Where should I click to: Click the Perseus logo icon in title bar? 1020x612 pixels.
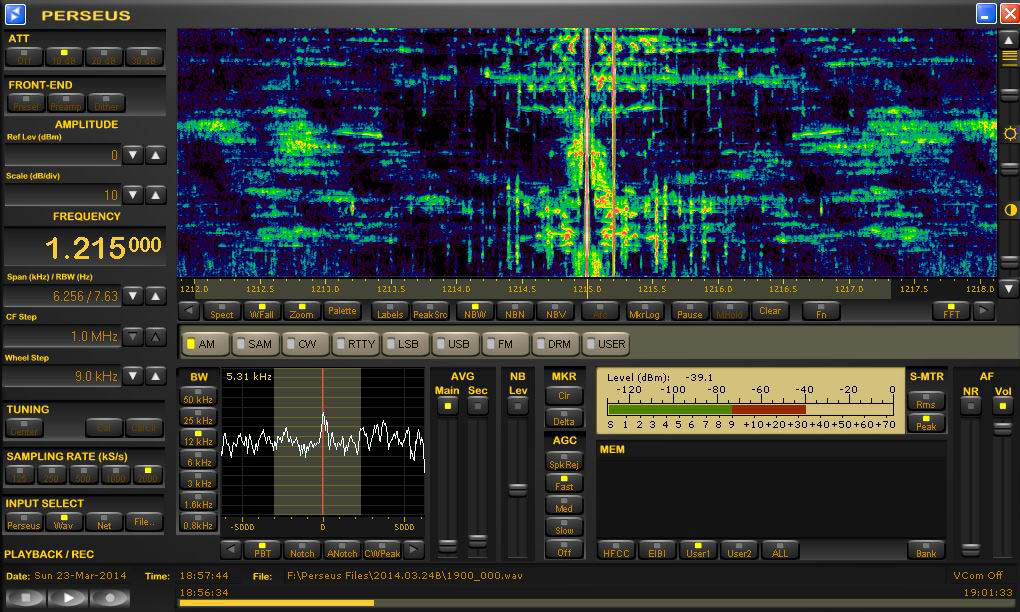point(15,14)
